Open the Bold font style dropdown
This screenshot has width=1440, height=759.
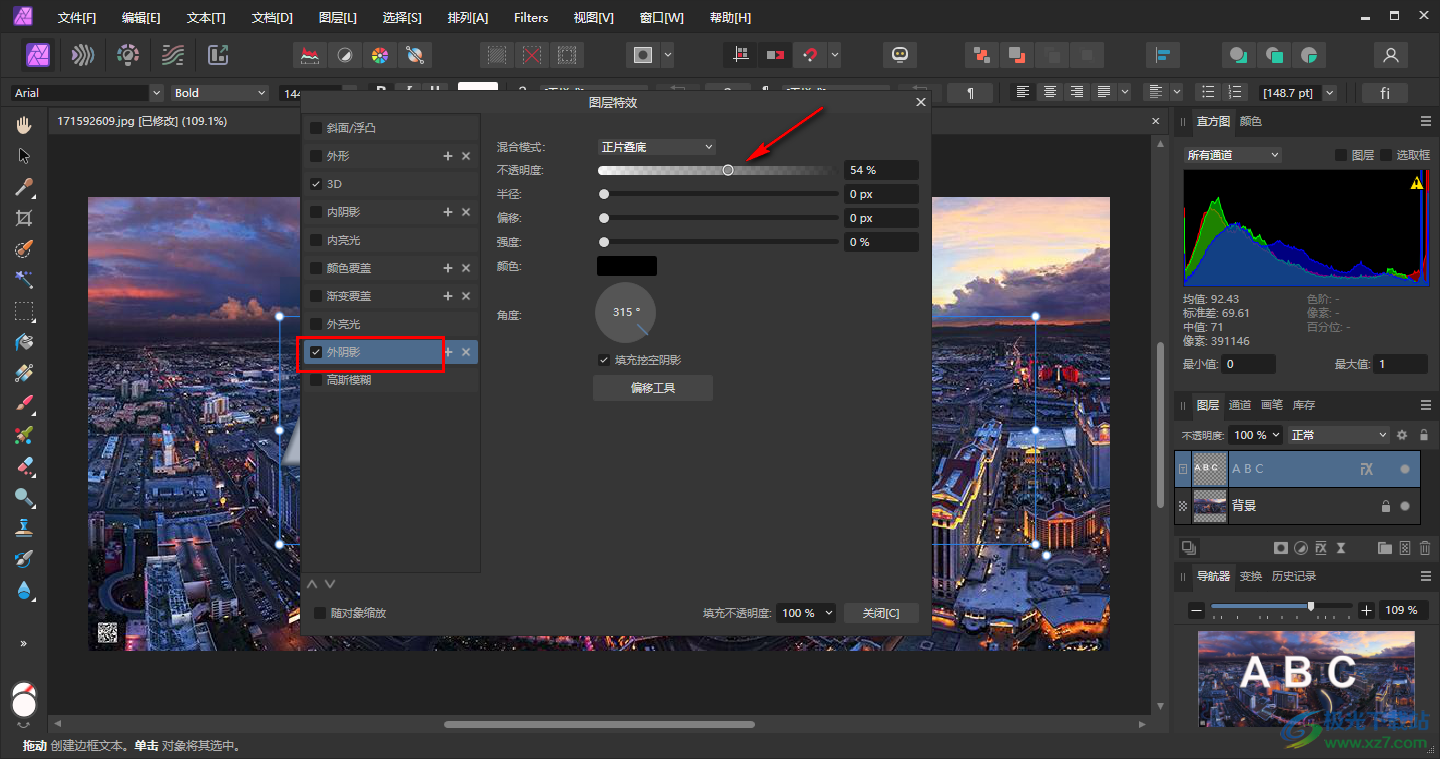click(x=220, y=93)
